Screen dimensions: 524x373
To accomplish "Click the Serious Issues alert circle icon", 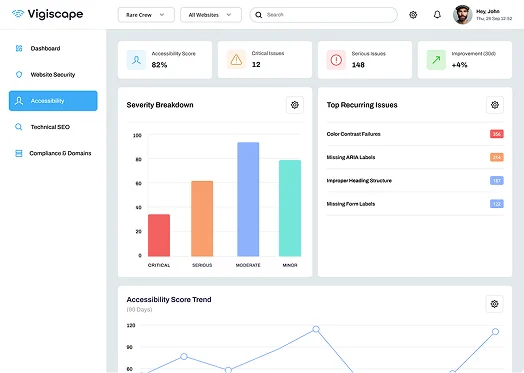I will 336,60.
